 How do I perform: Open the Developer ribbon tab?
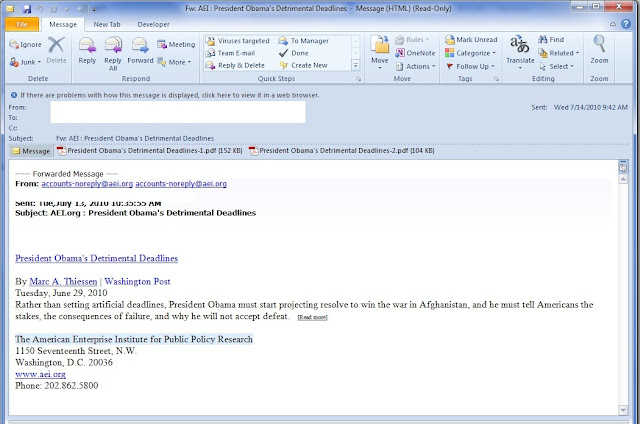pos(153,24)
